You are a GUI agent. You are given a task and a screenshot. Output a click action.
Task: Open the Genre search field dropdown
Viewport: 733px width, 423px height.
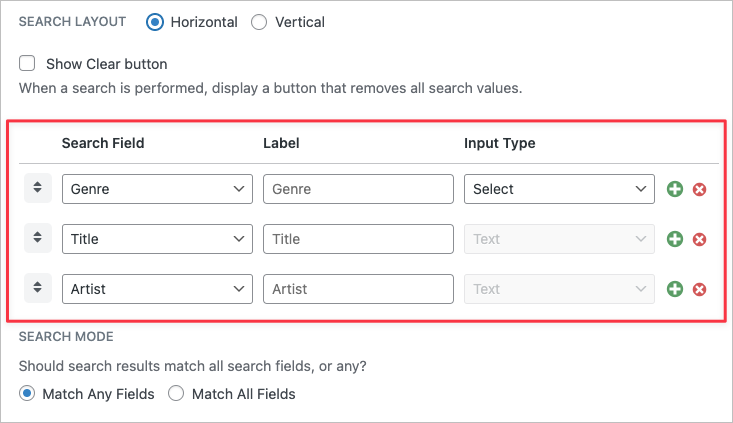[x=157, y=189]
